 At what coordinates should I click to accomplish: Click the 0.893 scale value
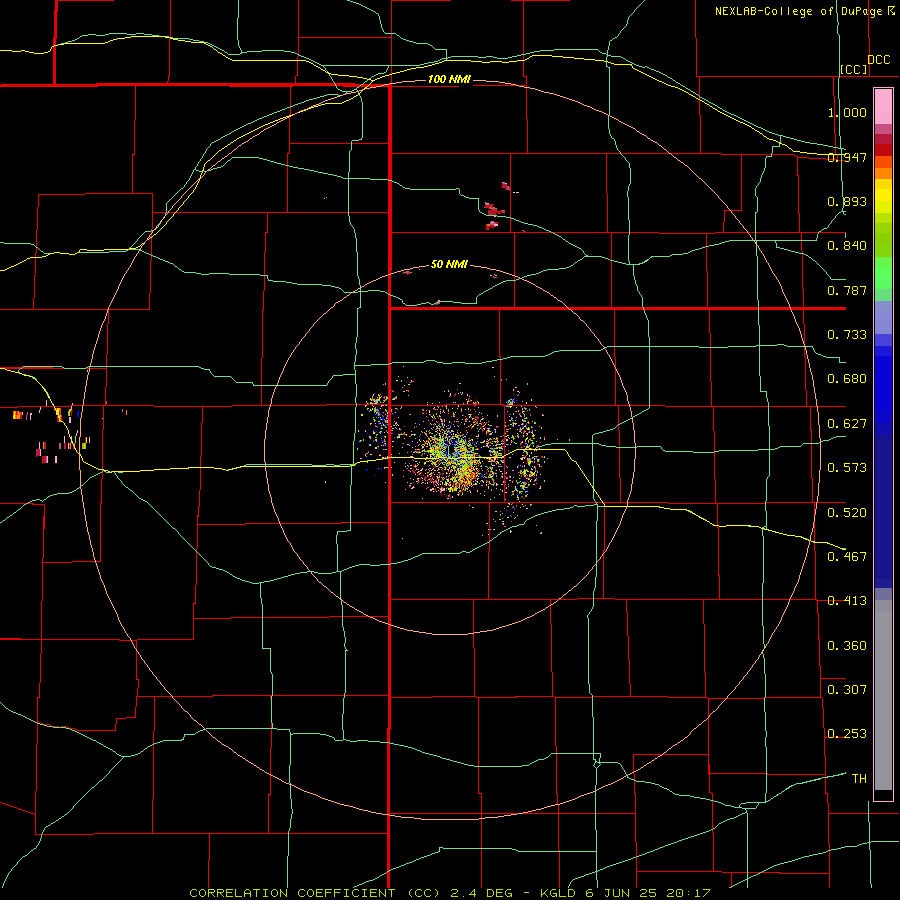click(847, 201)
